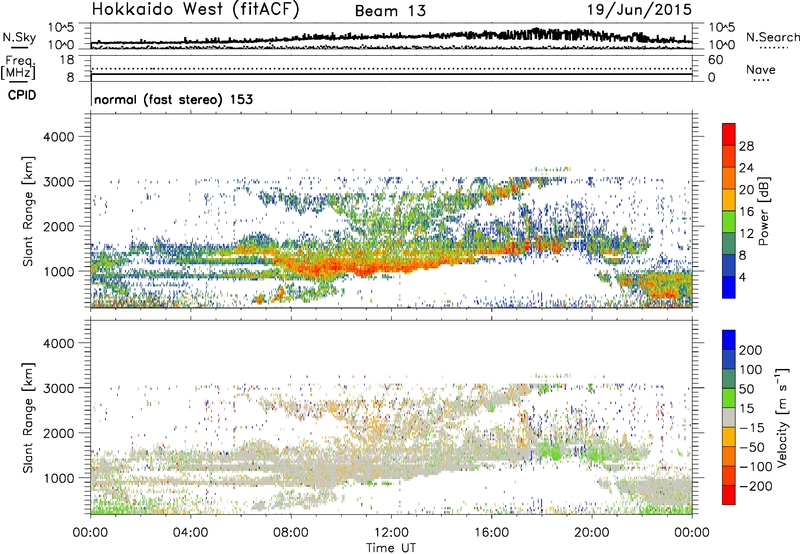This screenshot has width=800, height=554.
Task: Click the noise panel's right '10^5' axis value
Action: click(x=722, y=27)
